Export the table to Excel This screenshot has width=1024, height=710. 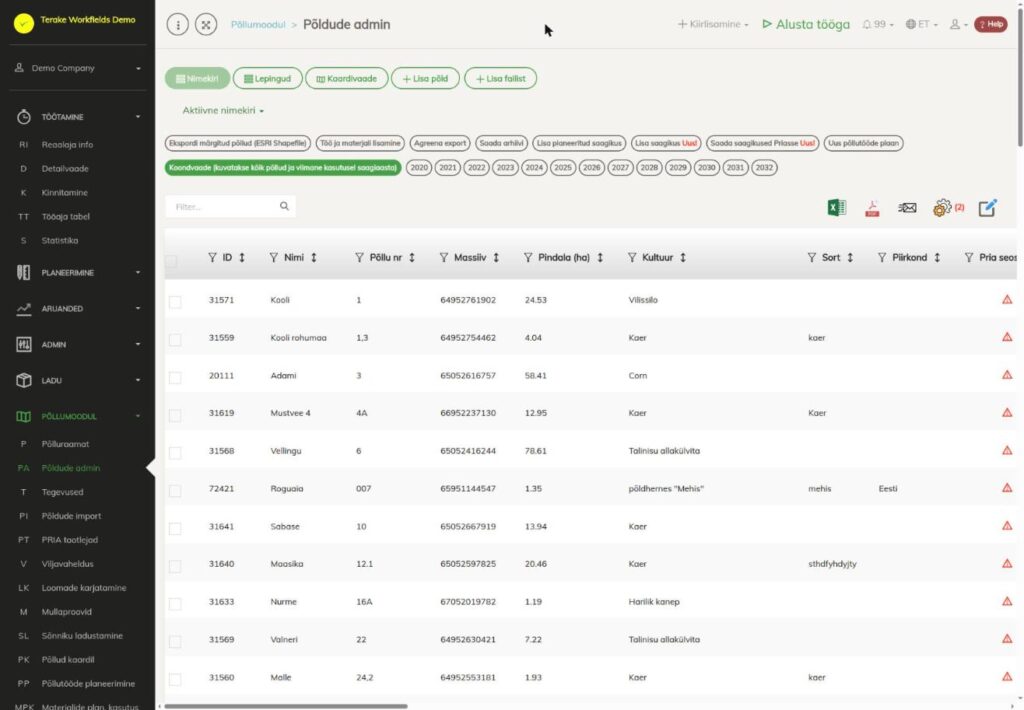(x=837, y=208)
